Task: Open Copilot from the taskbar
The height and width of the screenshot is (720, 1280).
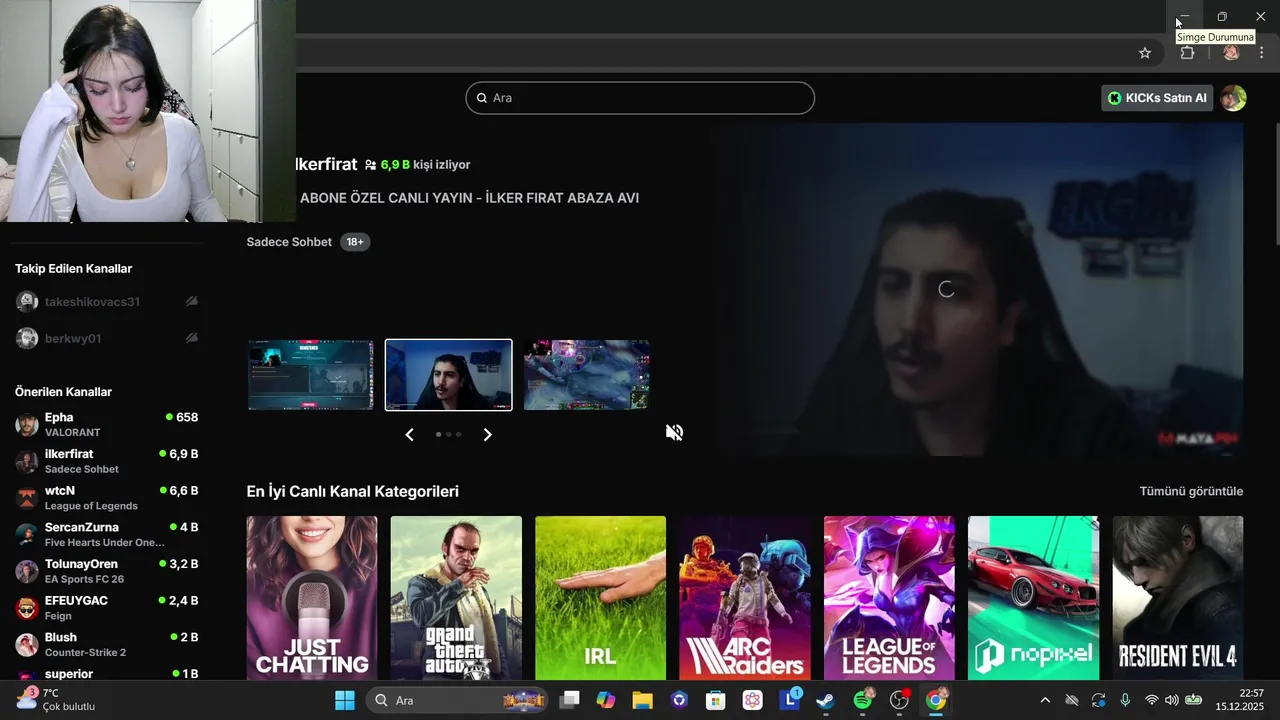Action: pos(606,700)
